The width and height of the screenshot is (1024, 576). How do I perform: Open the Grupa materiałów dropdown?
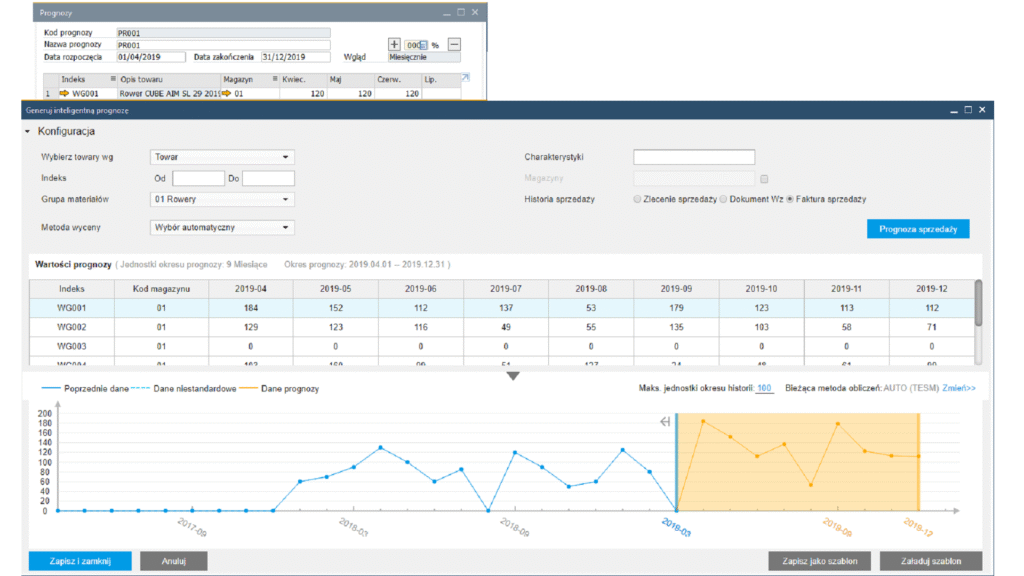coord(222,199)
